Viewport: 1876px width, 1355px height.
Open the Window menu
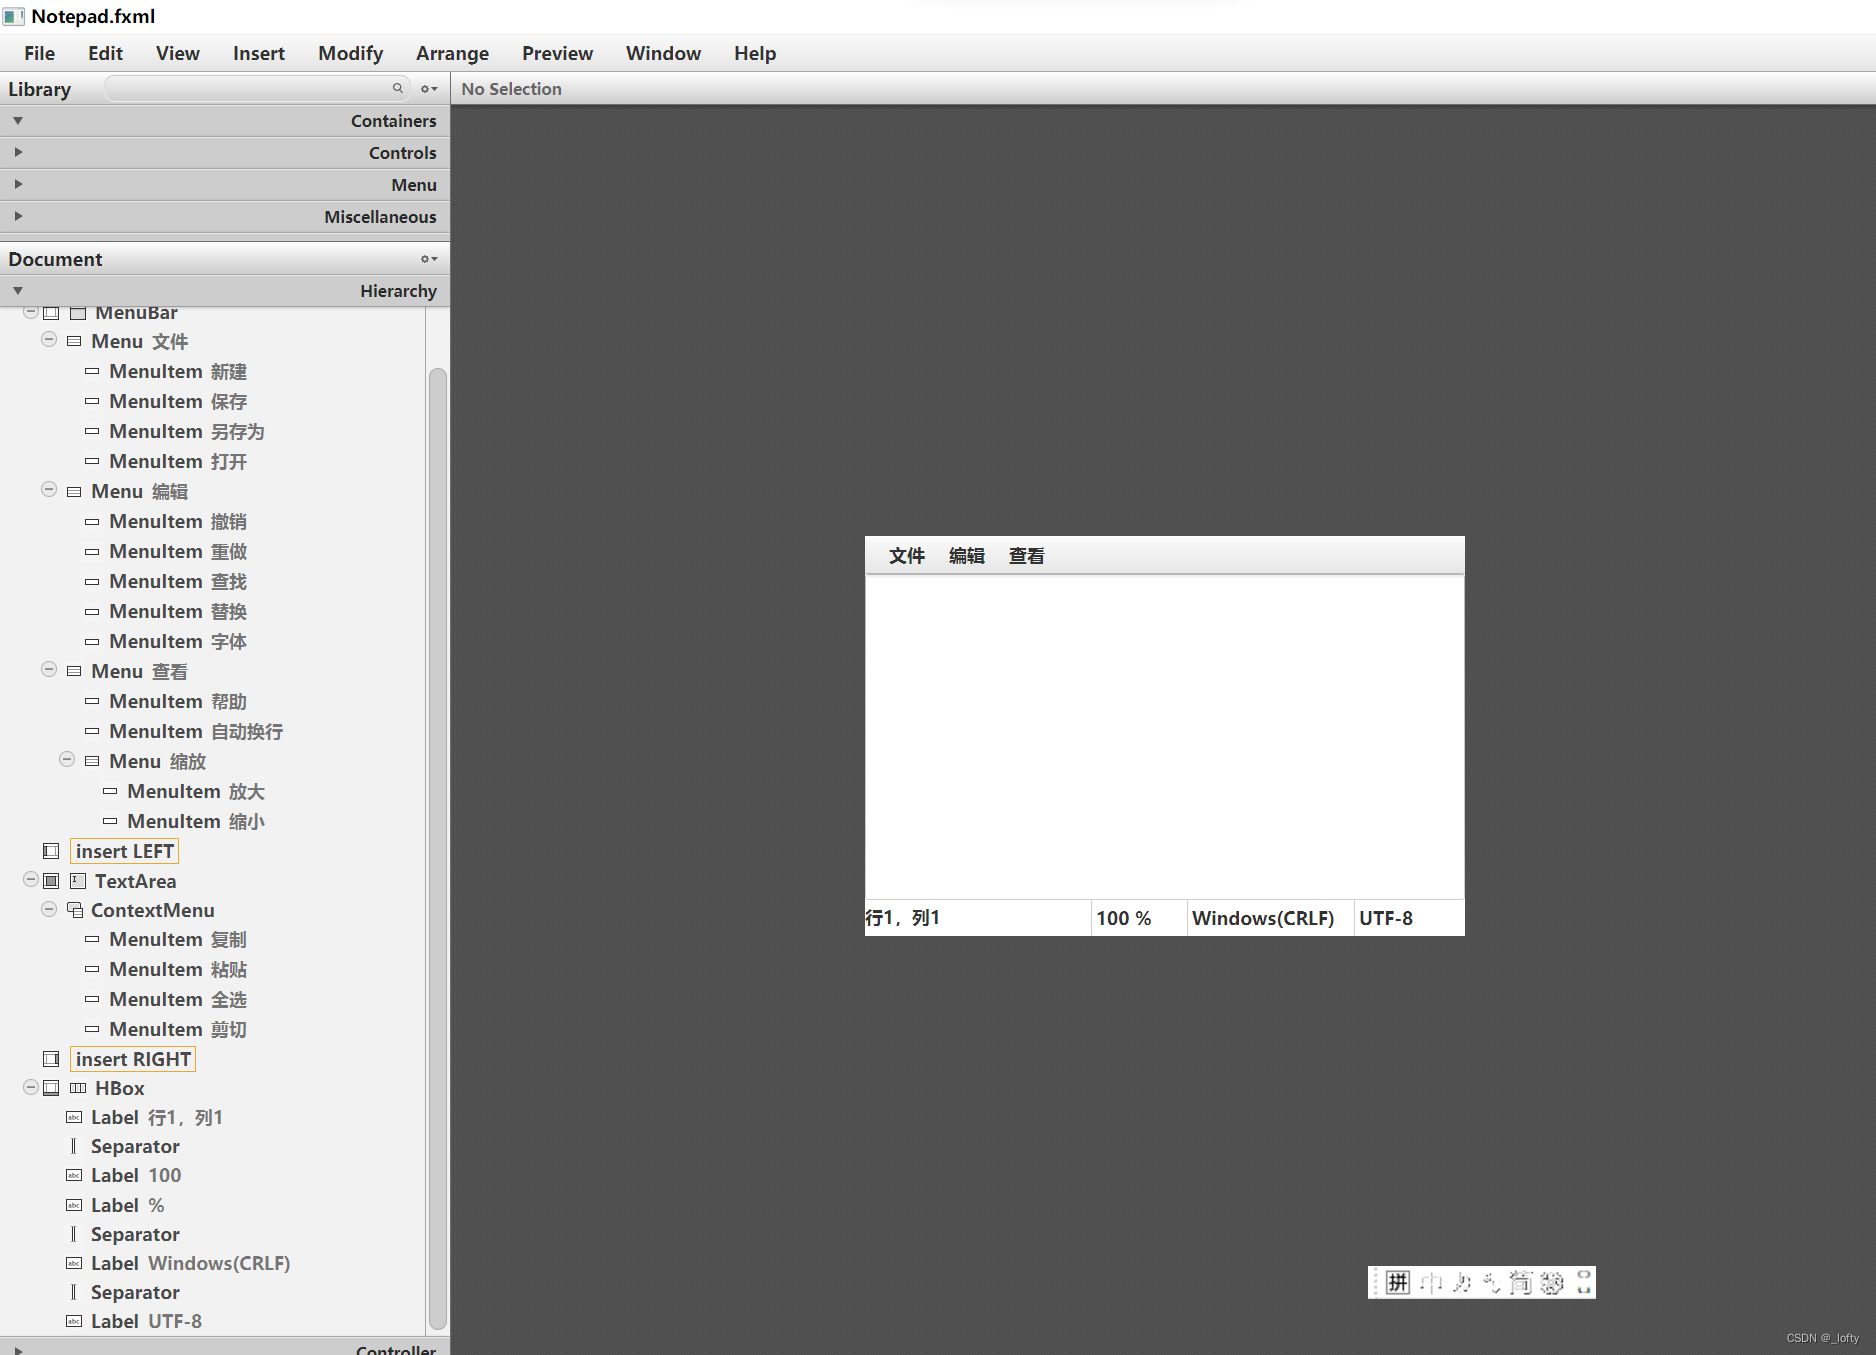point(663,53)
